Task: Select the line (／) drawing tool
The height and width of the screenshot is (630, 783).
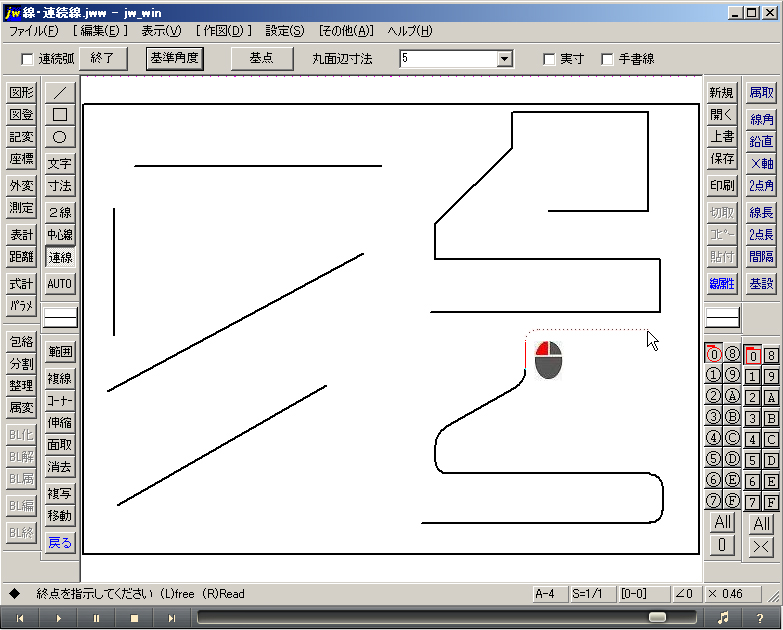Action: point(60,92)
